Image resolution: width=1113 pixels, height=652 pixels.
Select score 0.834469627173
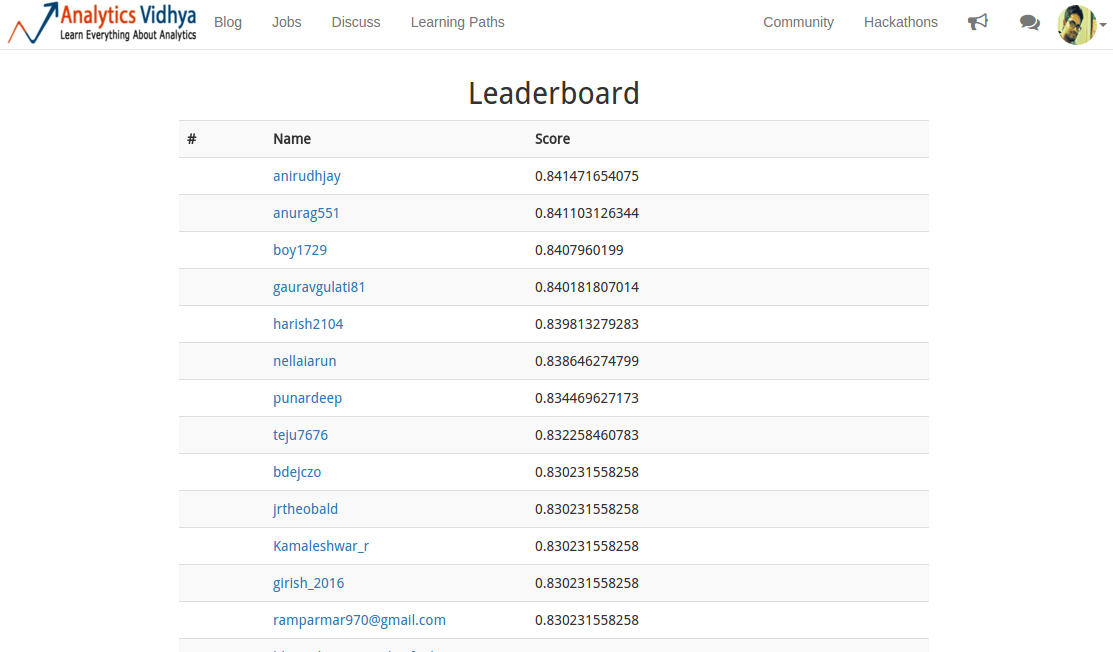pos(587,398)
